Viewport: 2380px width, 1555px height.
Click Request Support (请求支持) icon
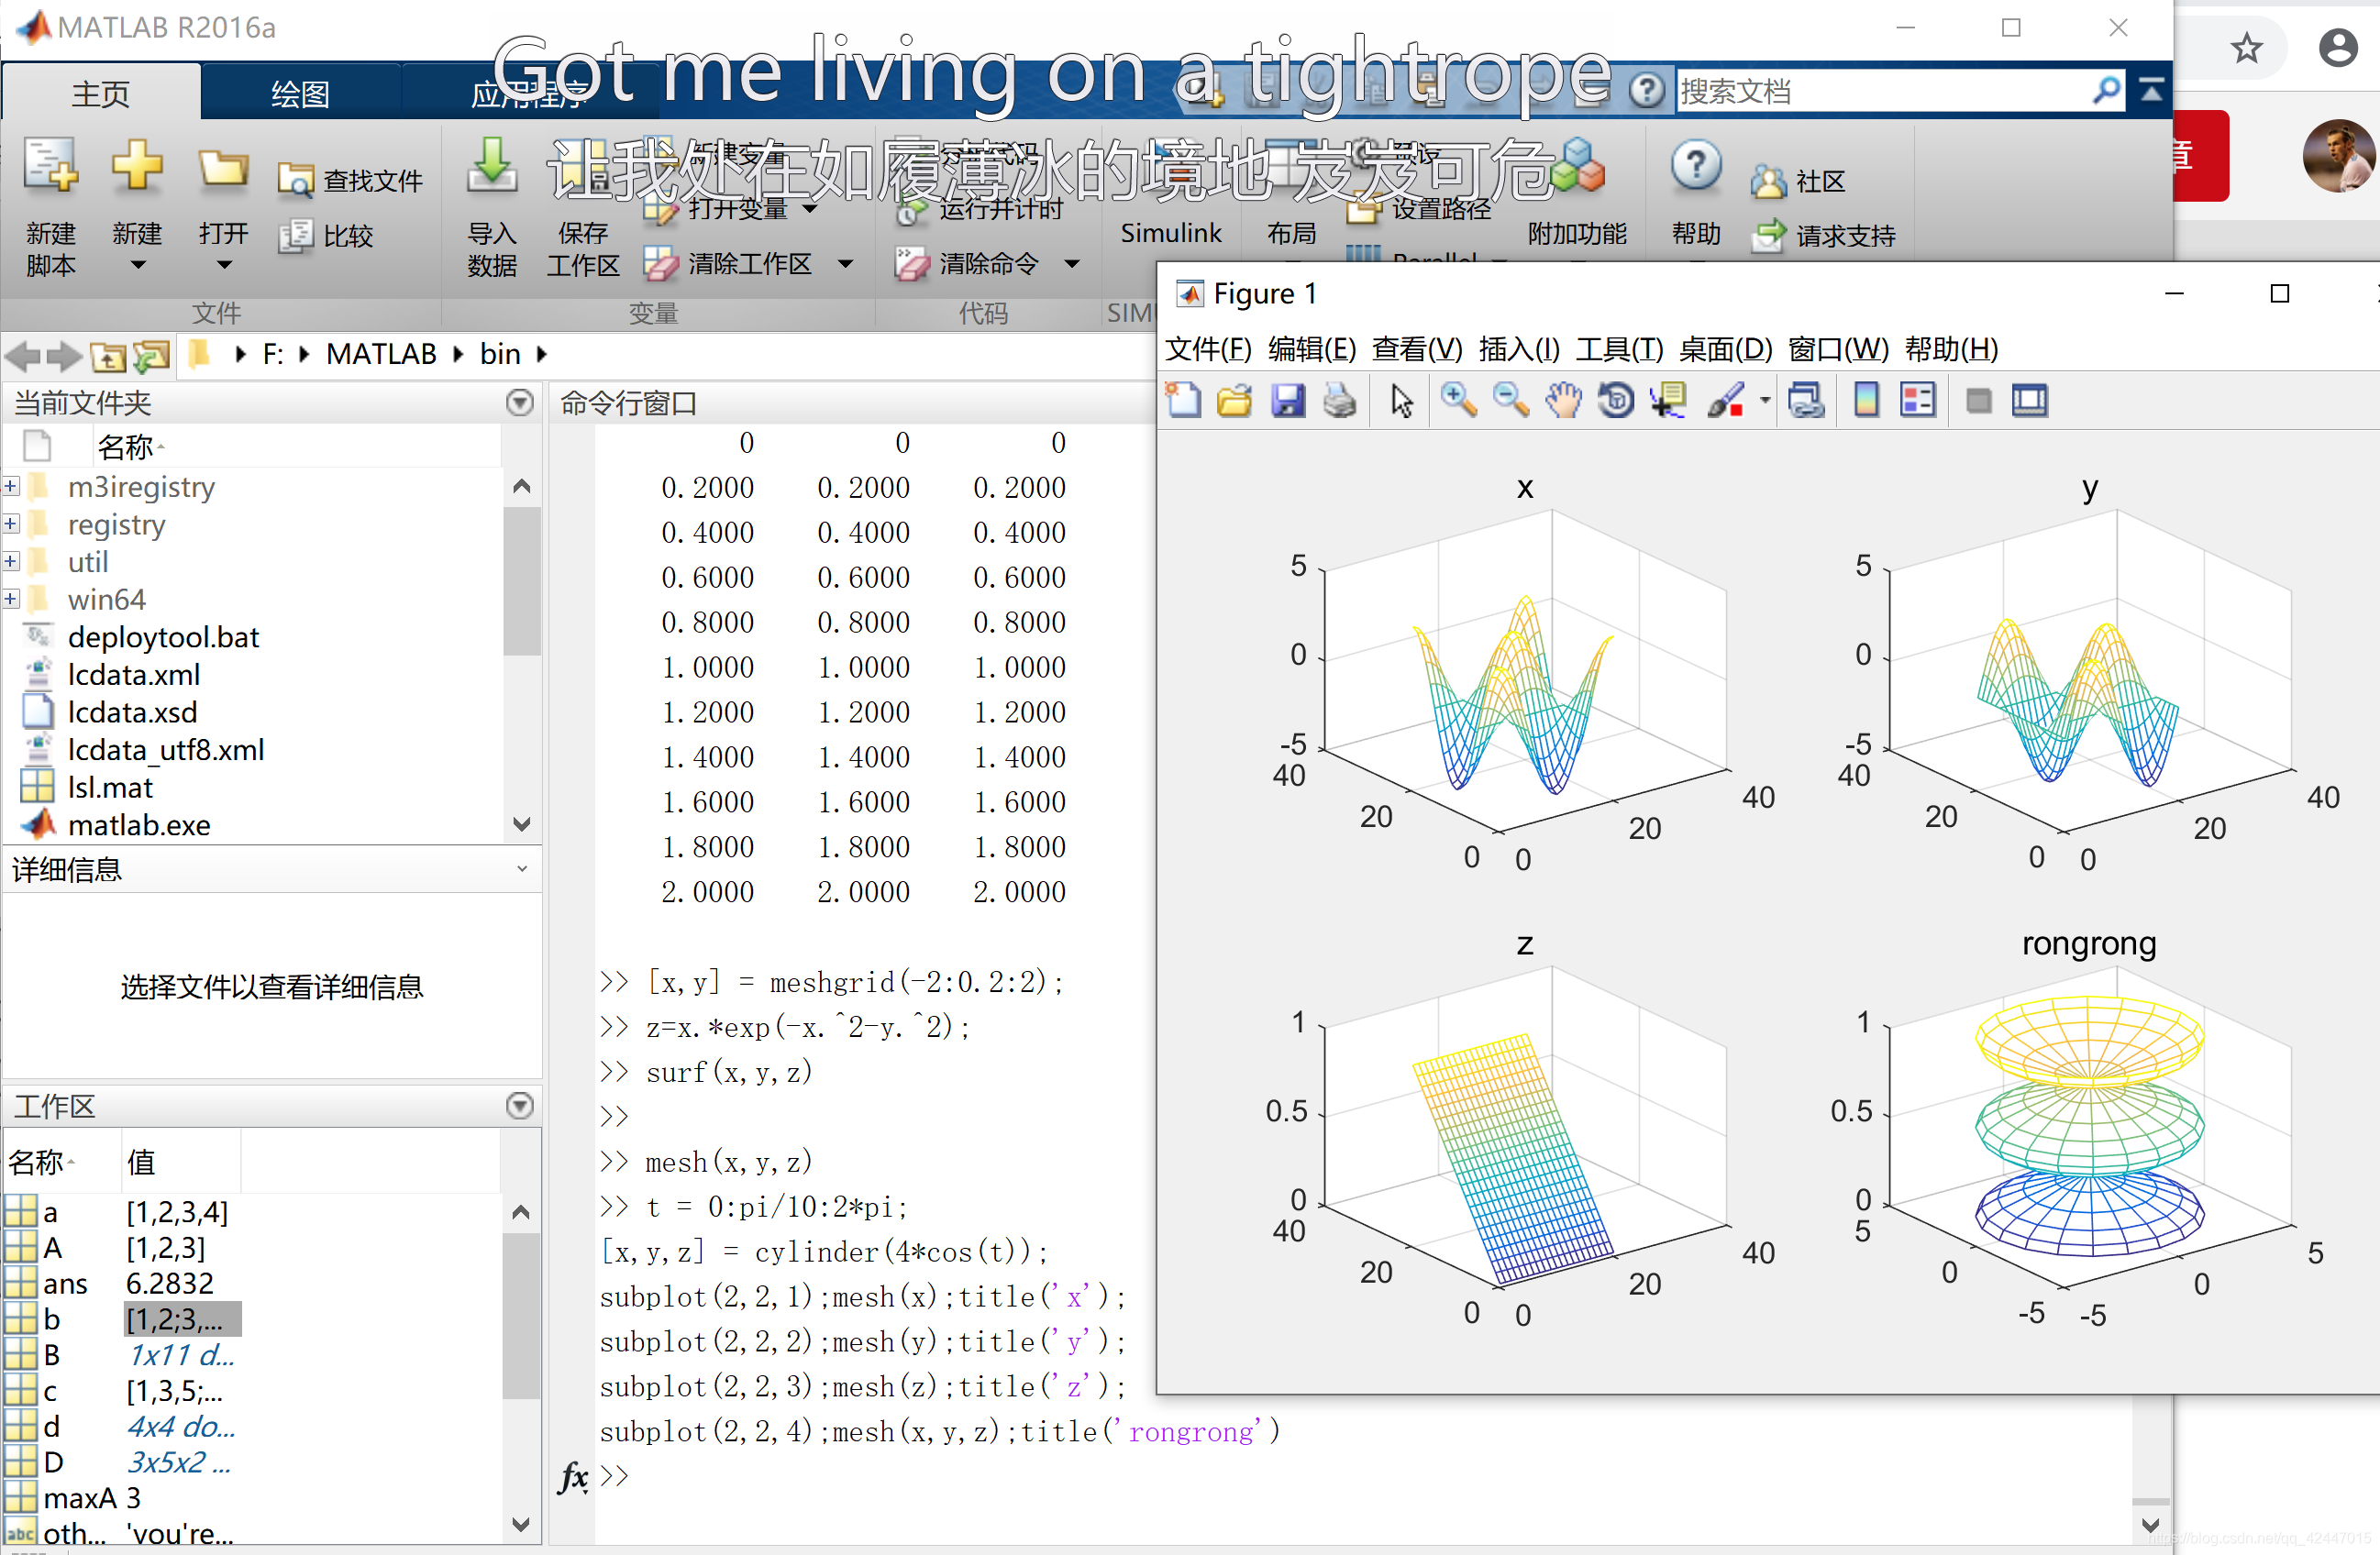pyautogui.click(x=1768, y=236)
